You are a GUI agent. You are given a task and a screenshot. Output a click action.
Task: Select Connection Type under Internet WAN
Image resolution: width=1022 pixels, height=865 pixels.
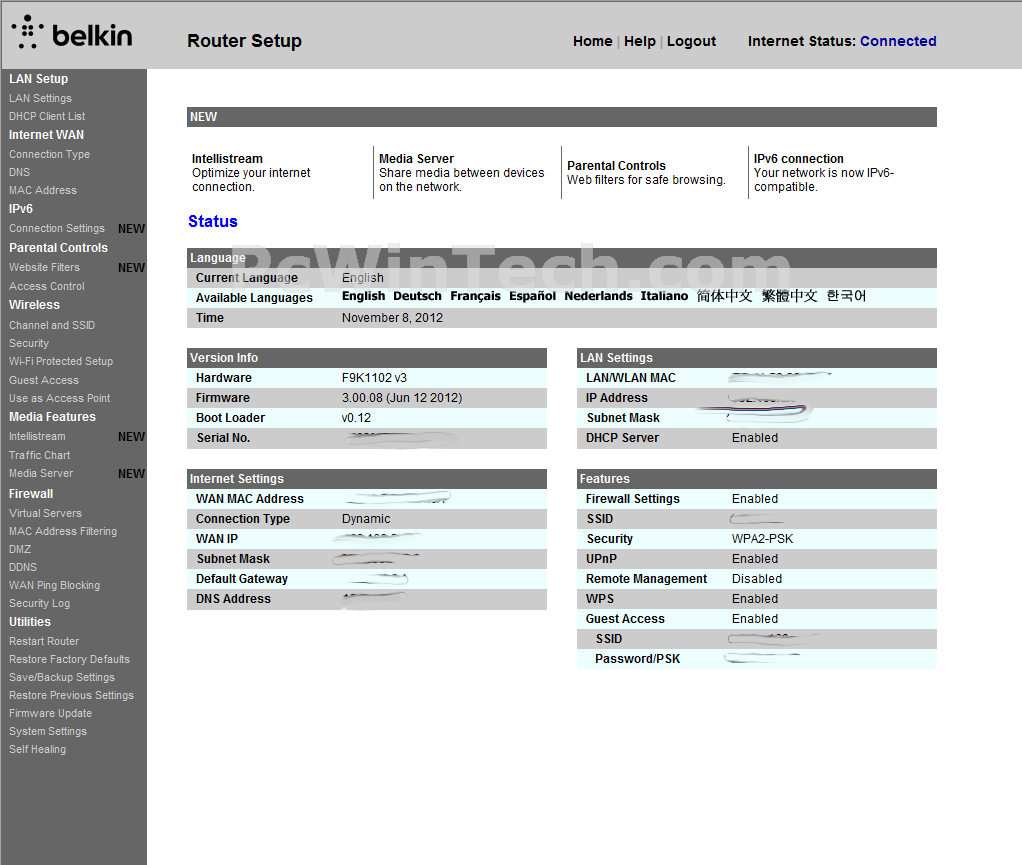(x=50, y=154)
